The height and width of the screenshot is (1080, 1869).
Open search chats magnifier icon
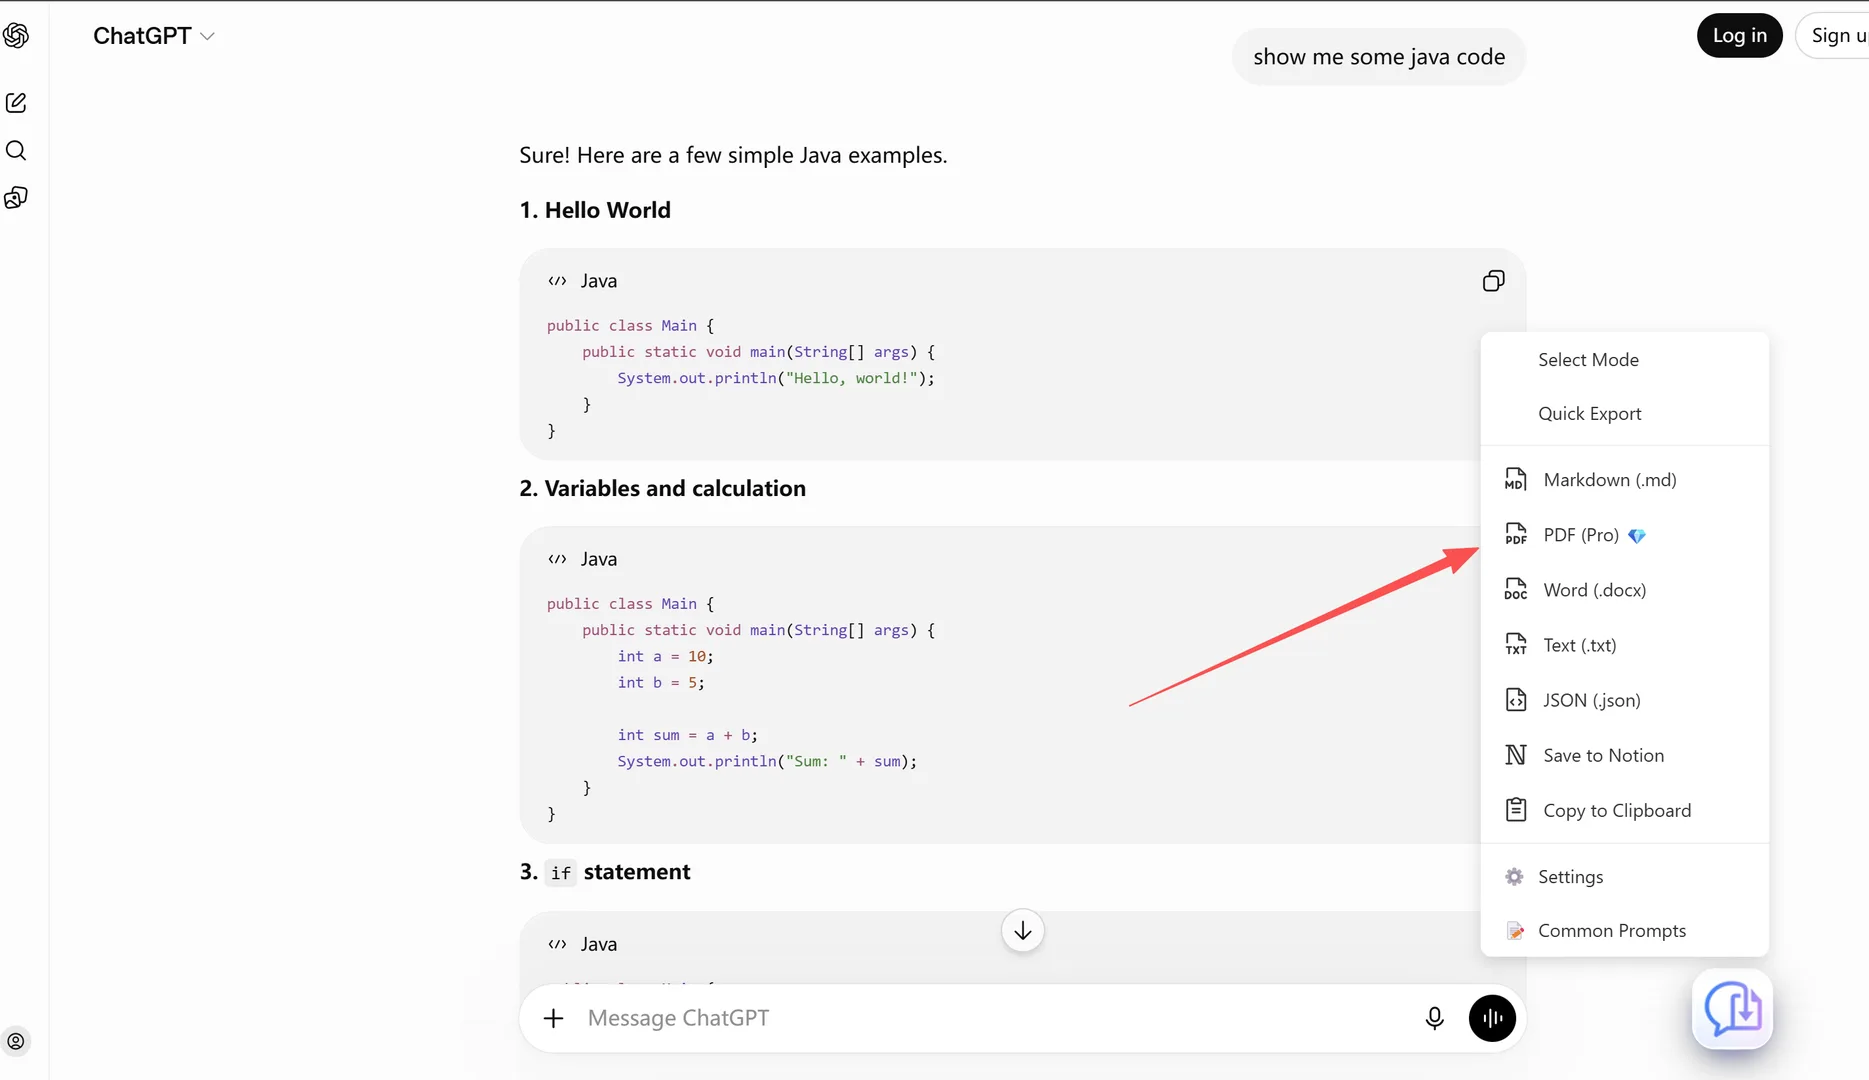pos(16,150)
